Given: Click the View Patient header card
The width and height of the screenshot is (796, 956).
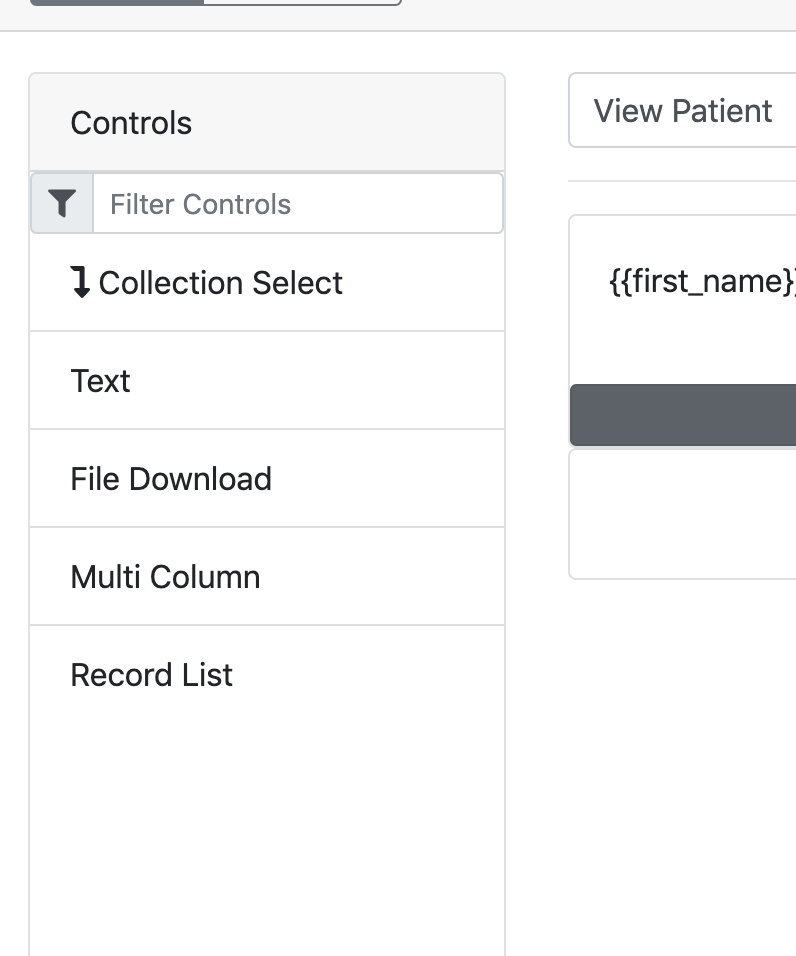Looking at the screenshot, I should click(x=683, y=110).
